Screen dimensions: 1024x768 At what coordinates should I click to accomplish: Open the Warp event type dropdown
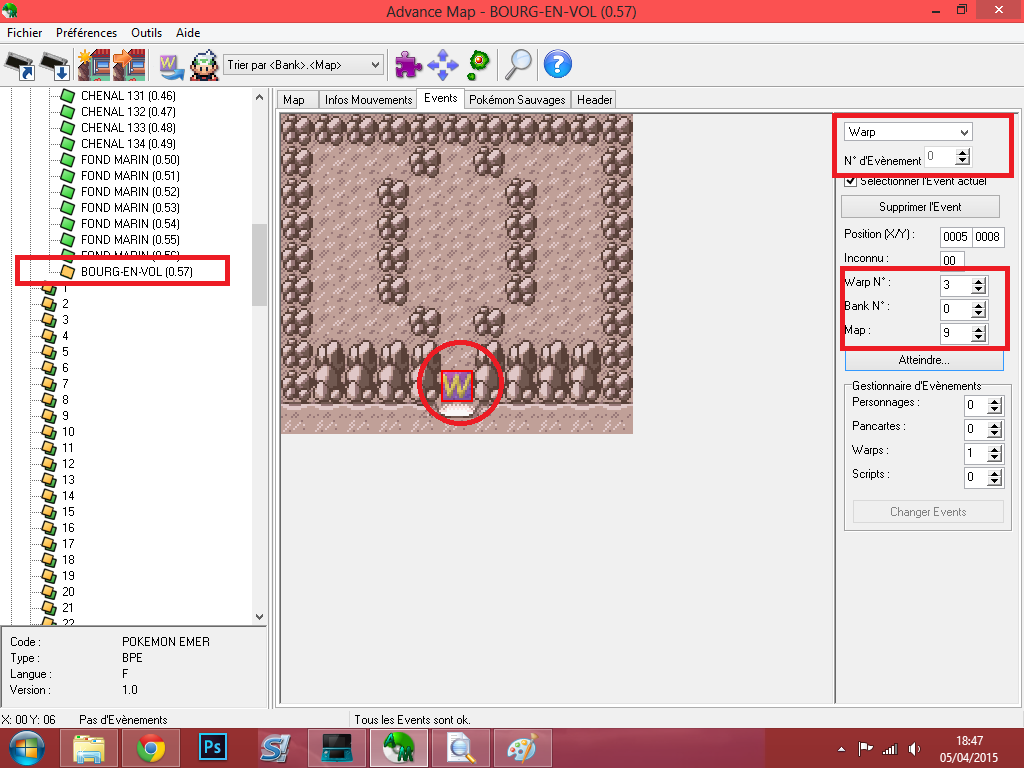coord(908,132)
